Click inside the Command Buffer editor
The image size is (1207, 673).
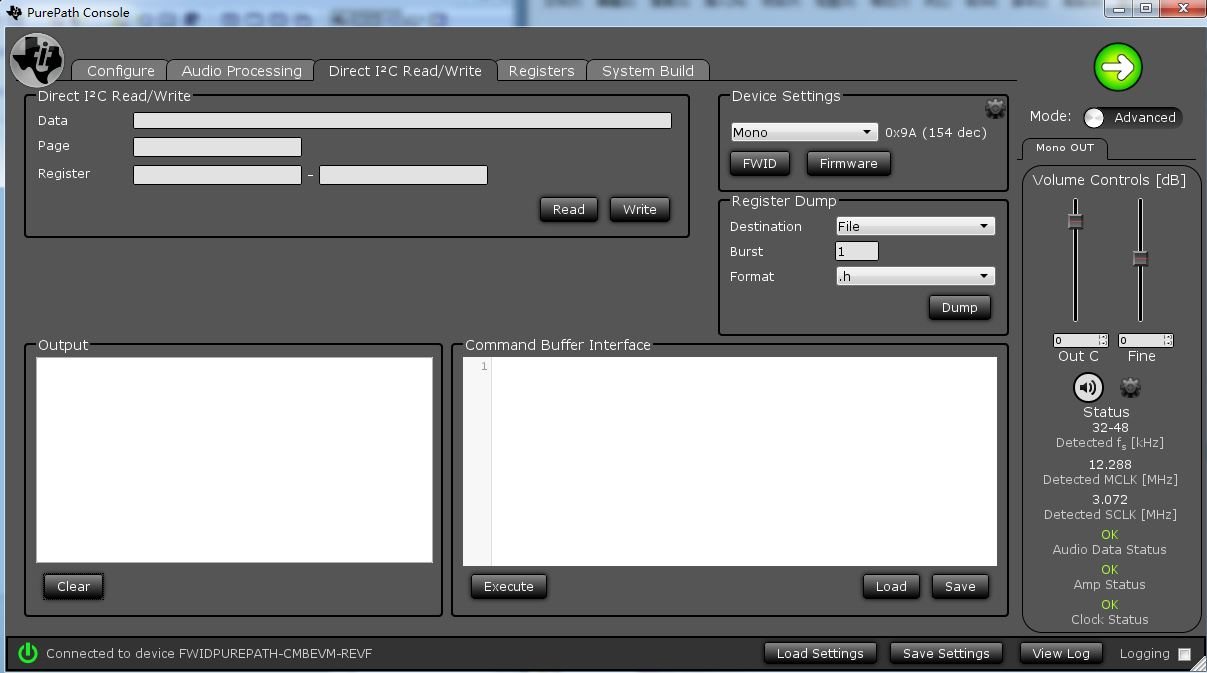[744, 461]
